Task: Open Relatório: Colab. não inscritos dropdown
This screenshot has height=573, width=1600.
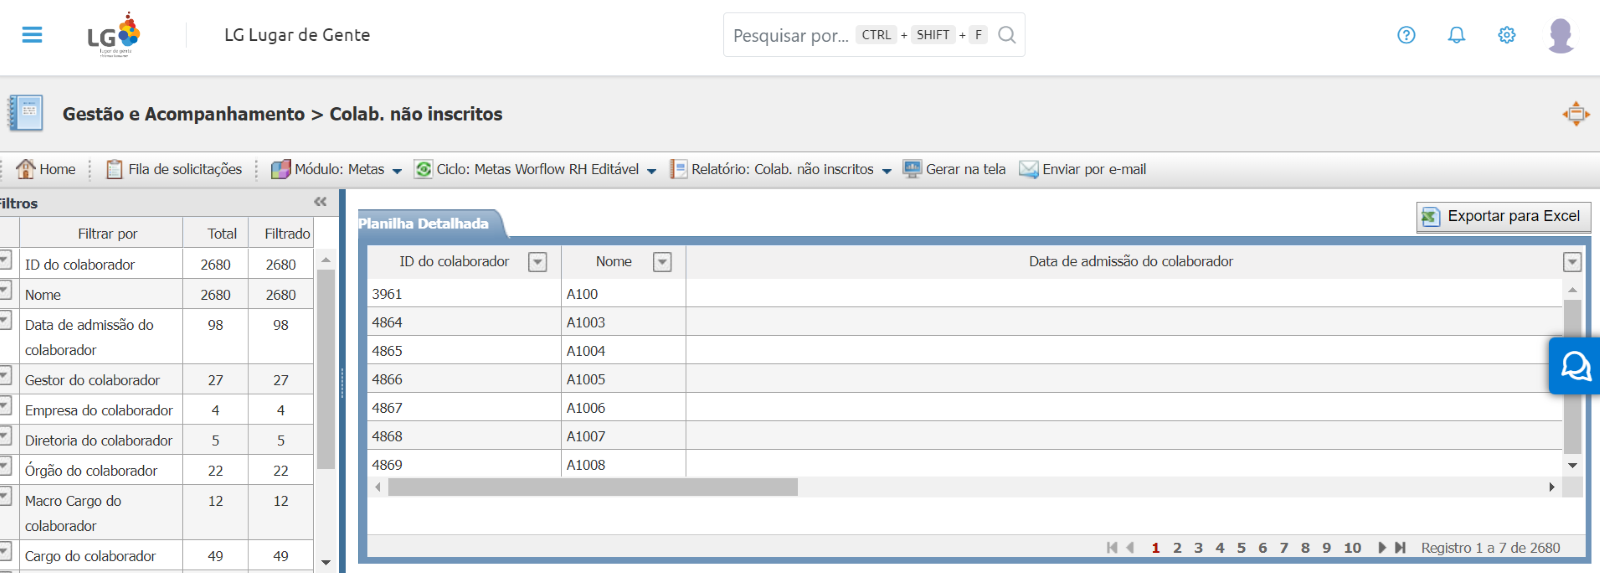Action: [781, 169]
